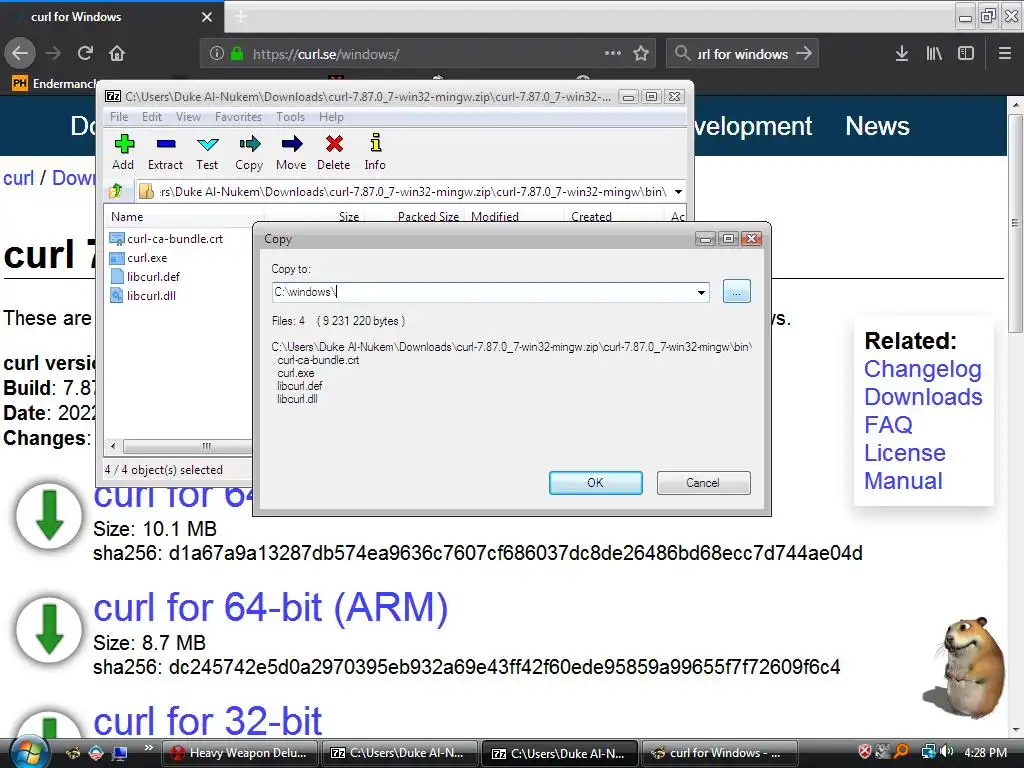This screenshot has height=768, width=1024.
Task: Reload the page in Firefox
Action: (x=85, y=54)
